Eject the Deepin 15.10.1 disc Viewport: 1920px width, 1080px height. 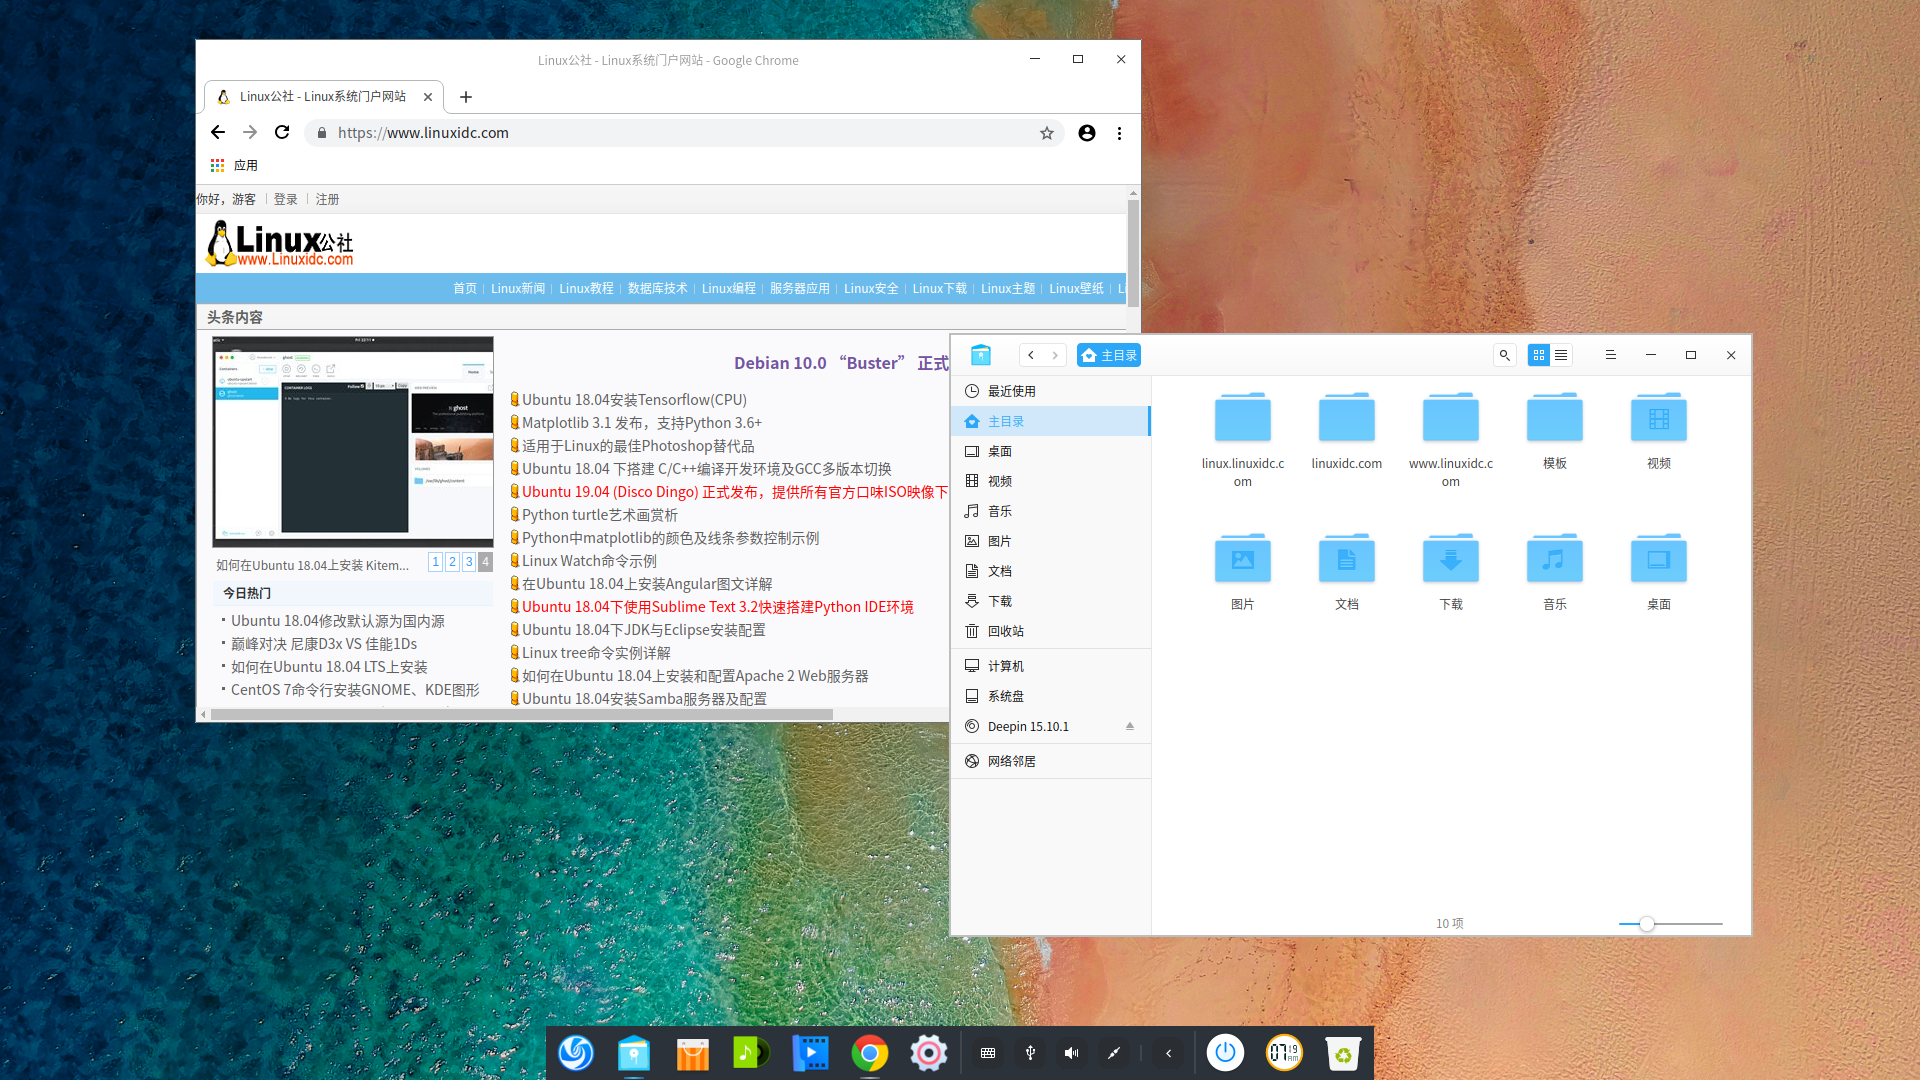click(x=1130, y=726)
